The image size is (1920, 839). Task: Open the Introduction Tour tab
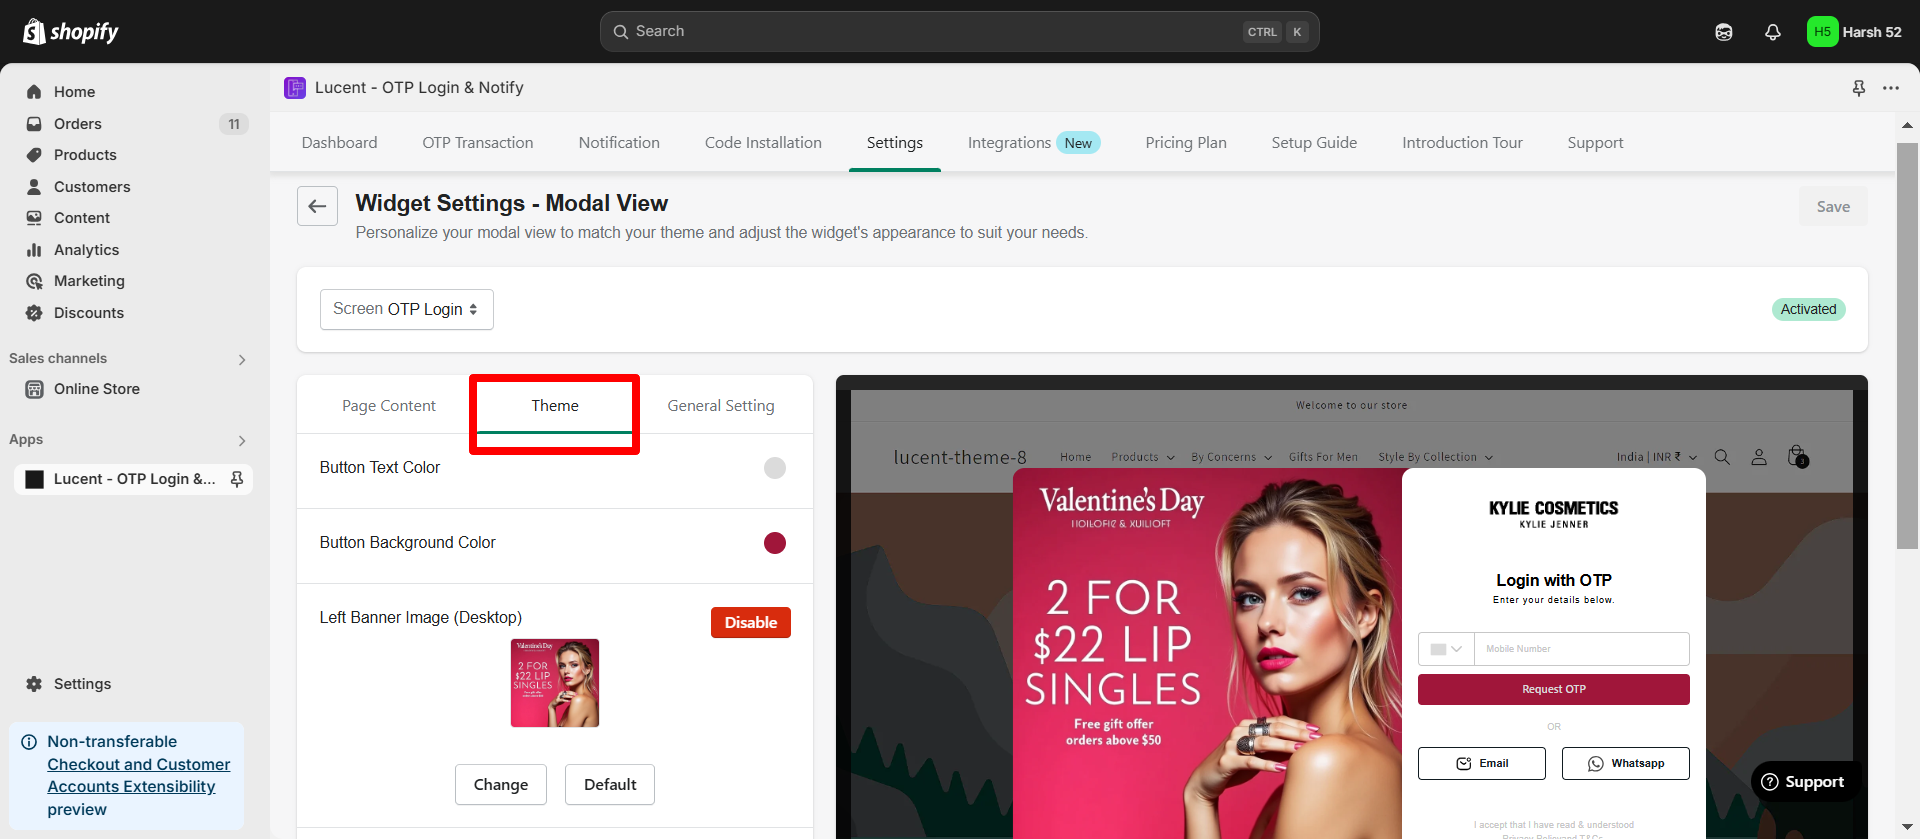coord(1462,143)
